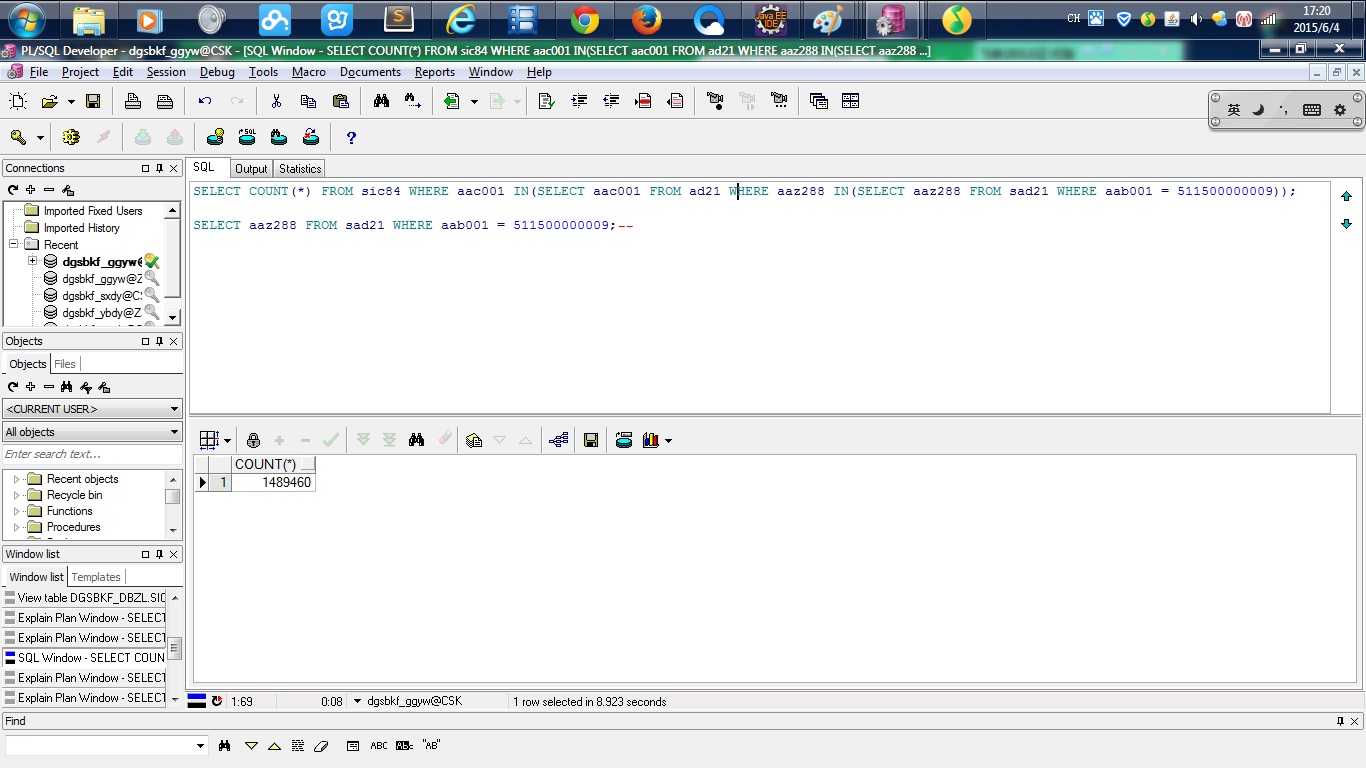Click the Unindent selection toolbar icon
Viewport: 1366px width, 768px height.
611,101
